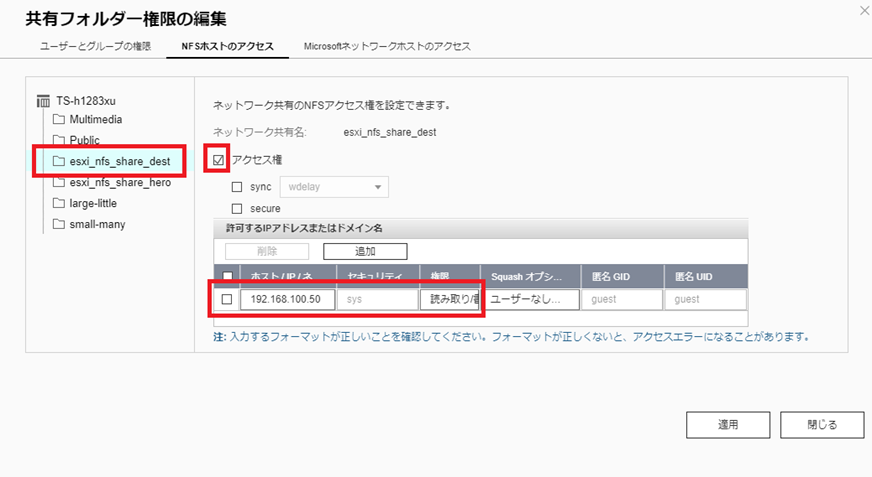Switch to Microsoftネットワークホストのアクセス tab
This screenshot has height=477, width=872.
click(387, 46)
